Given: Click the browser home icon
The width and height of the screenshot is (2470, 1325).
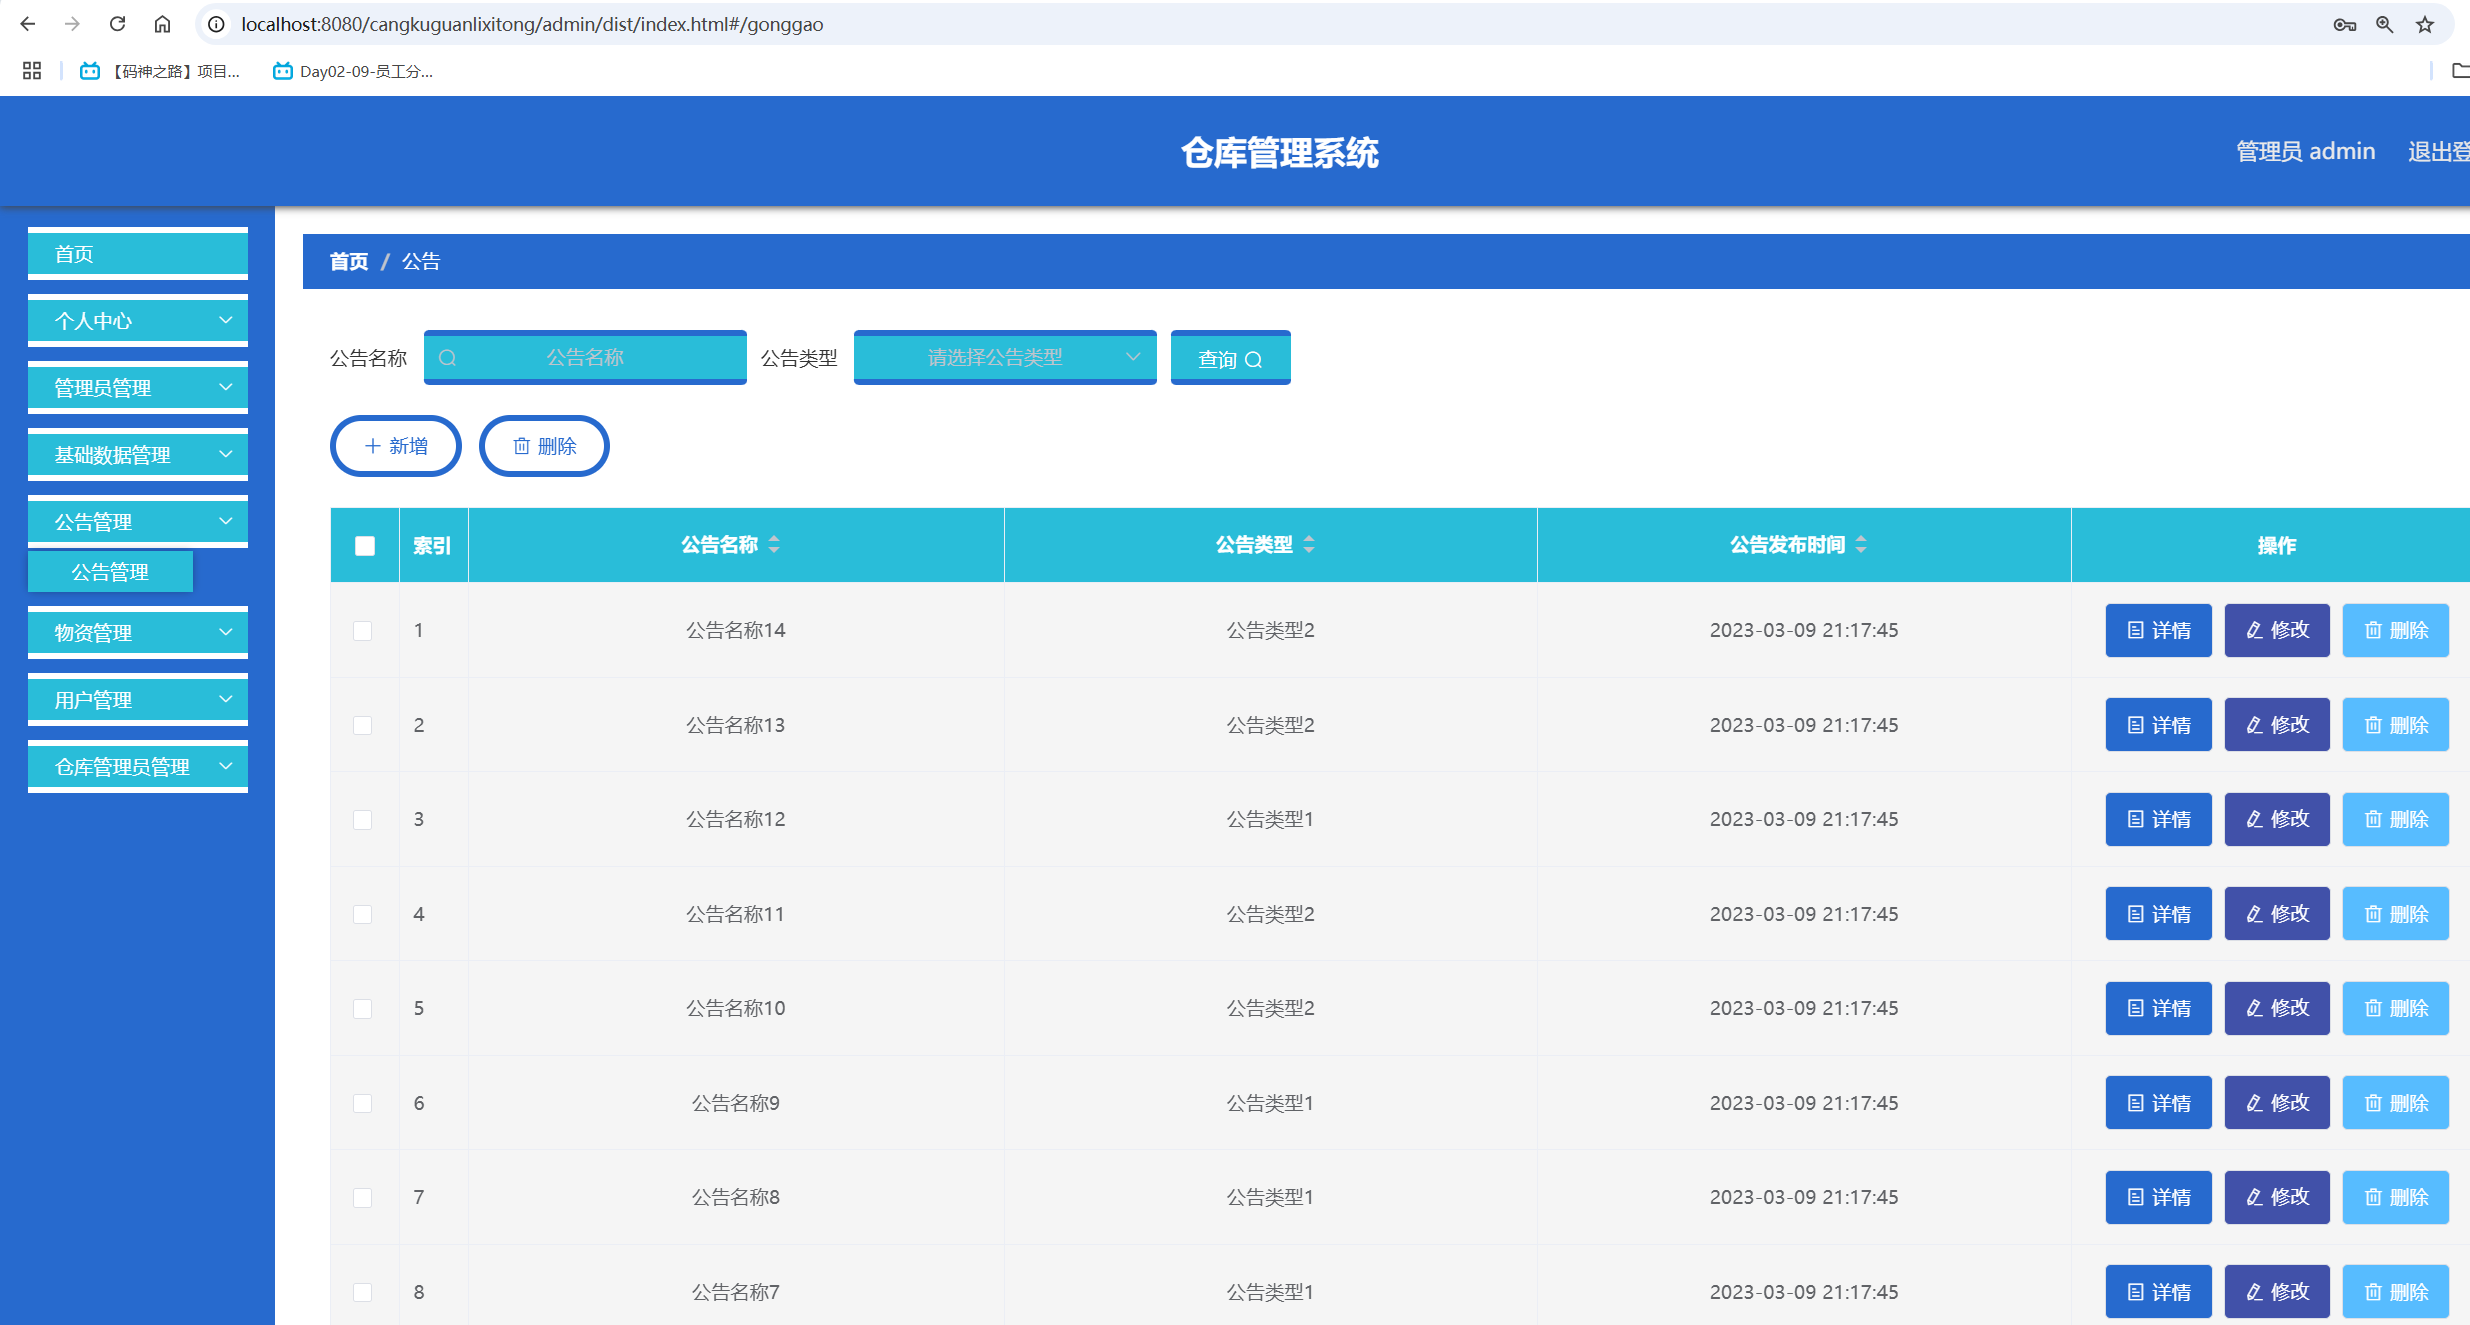Looking at the screenshot, I should click(162, 24).
